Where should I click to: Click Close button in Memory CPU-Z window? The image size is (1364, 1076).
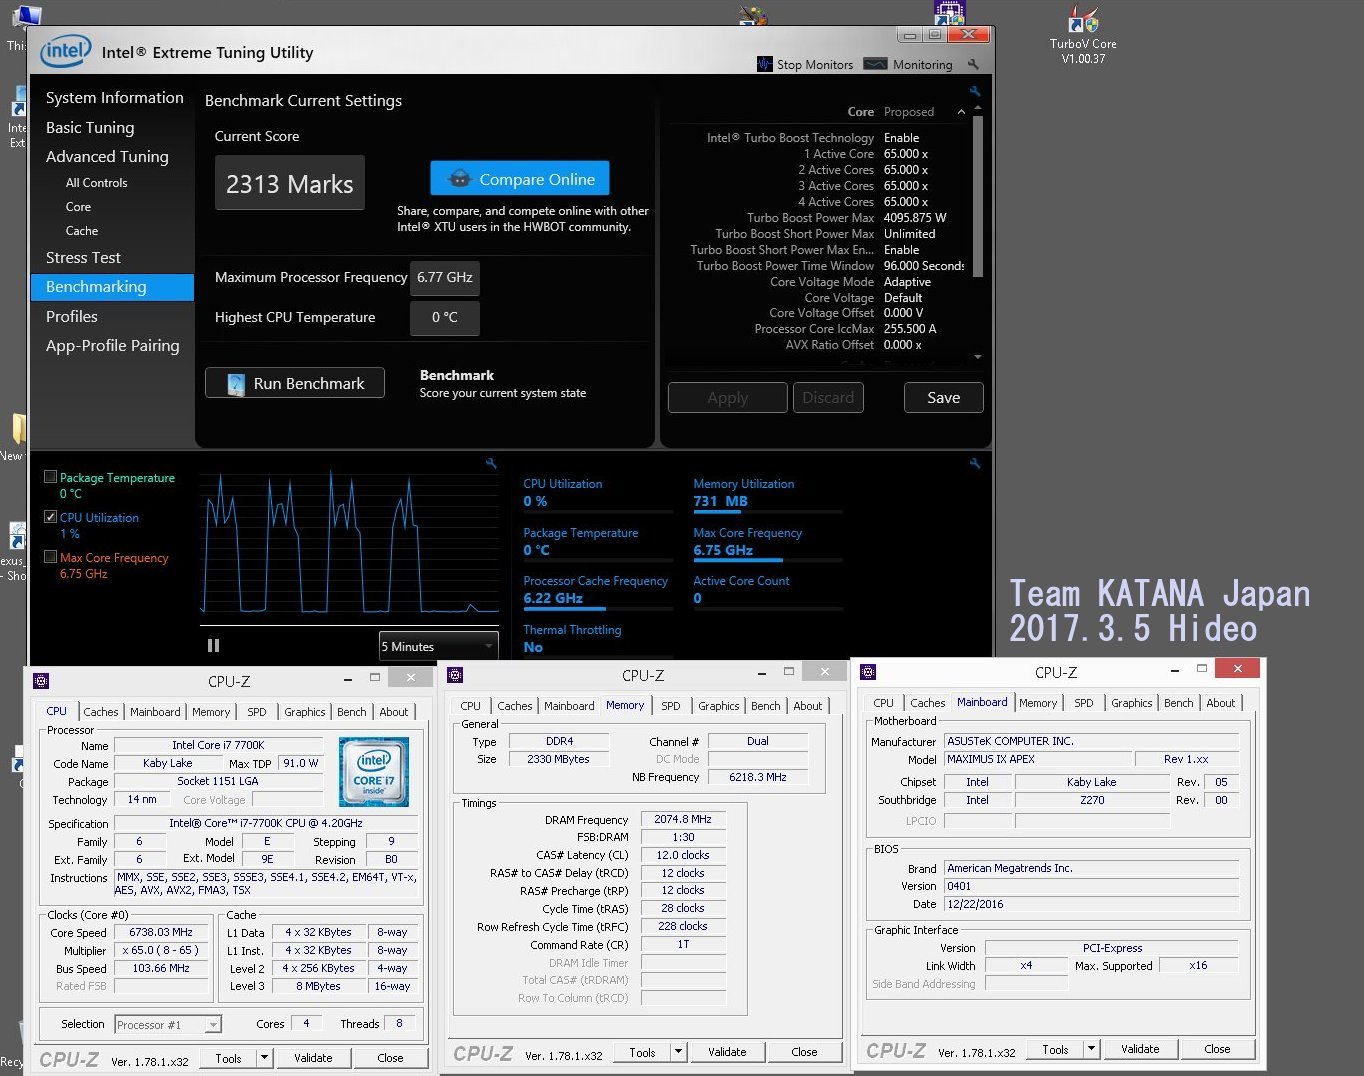(x=804, y=1052)
